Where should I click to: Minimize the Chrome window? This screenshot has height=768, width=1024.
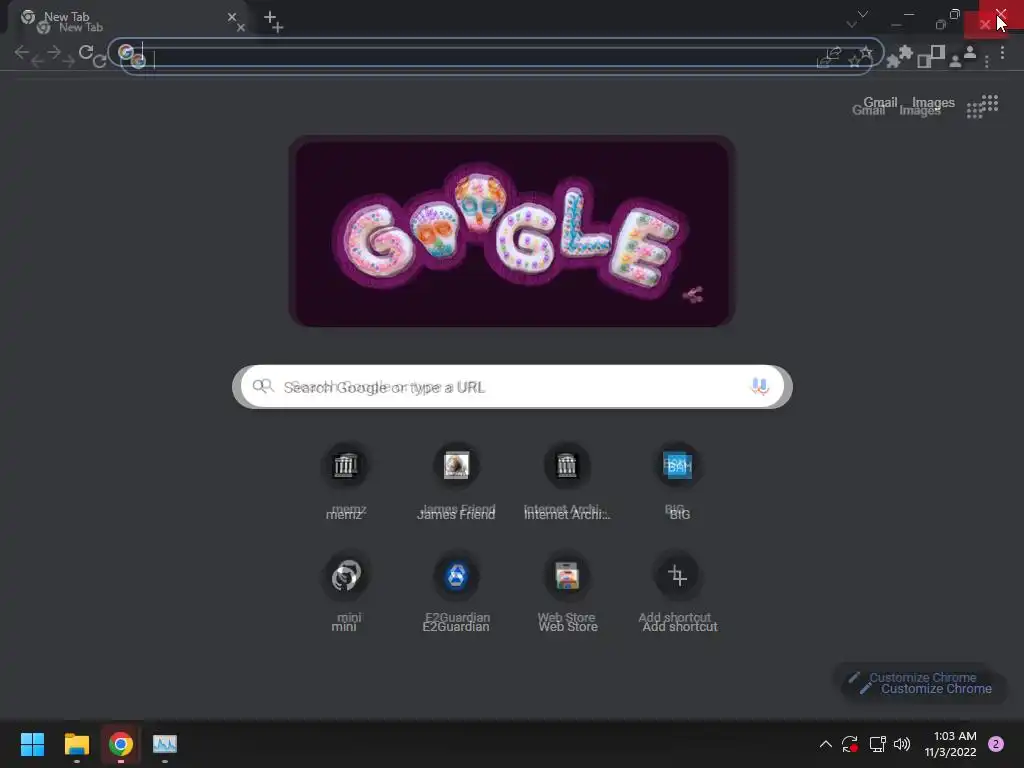coord(908,14)
